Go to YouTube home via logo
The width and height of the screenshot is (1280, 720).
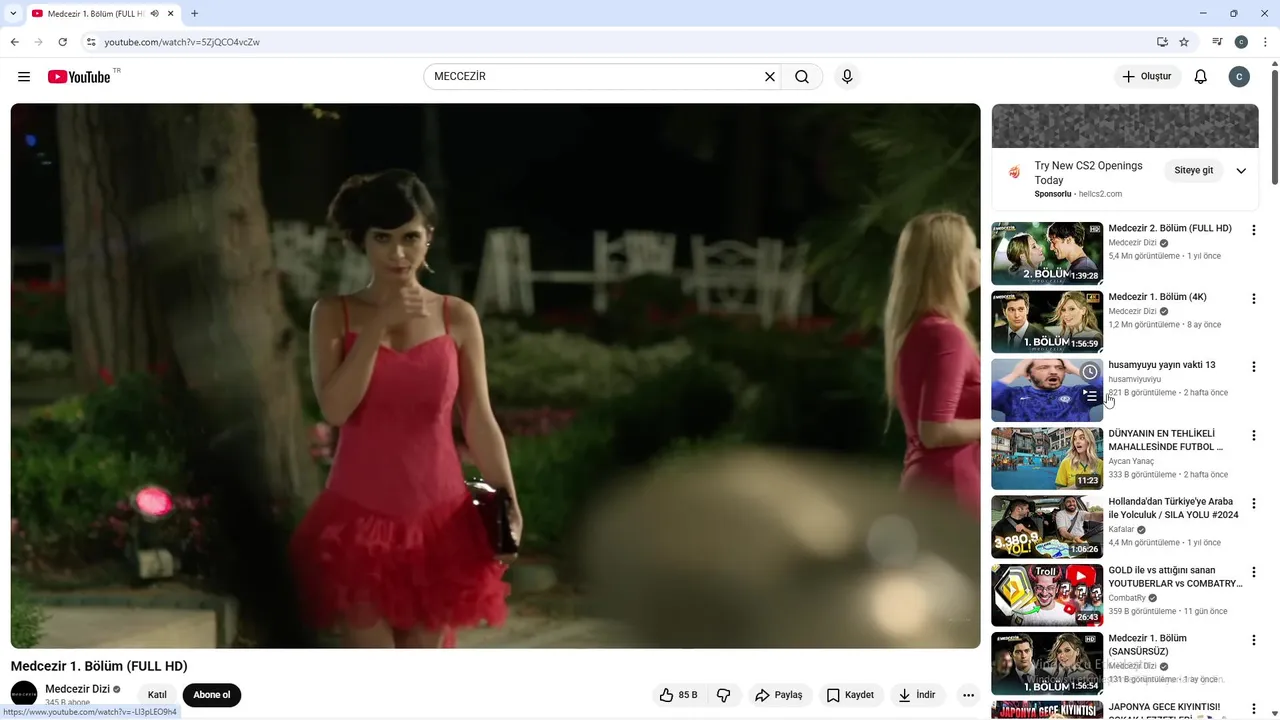click(79, 77)
